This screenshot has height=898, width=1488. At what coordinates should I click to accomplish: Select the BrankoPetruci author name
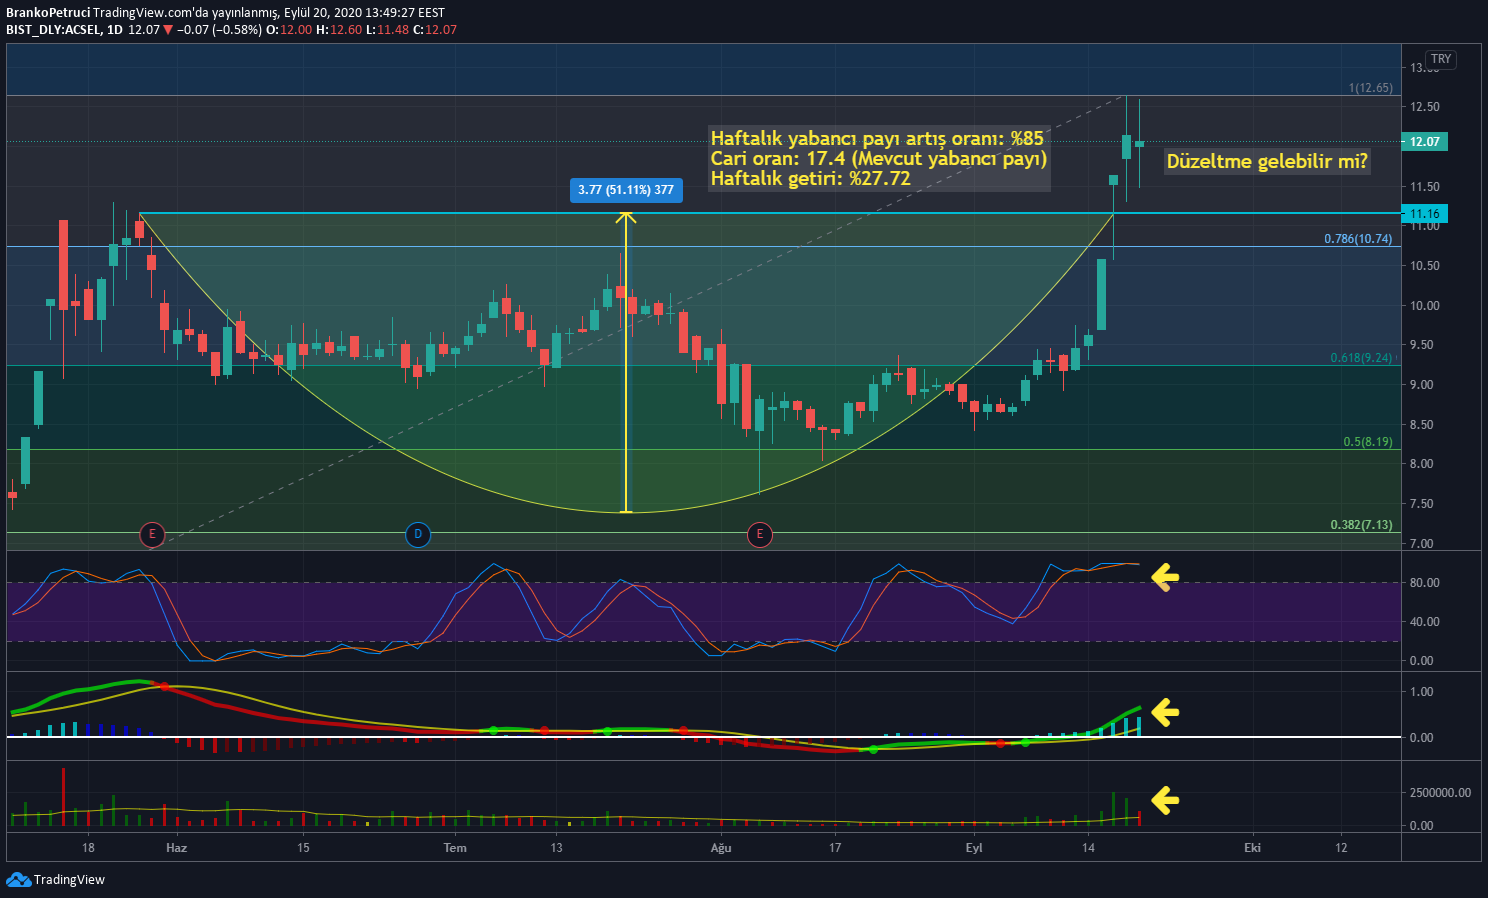[x=48, y=13]
